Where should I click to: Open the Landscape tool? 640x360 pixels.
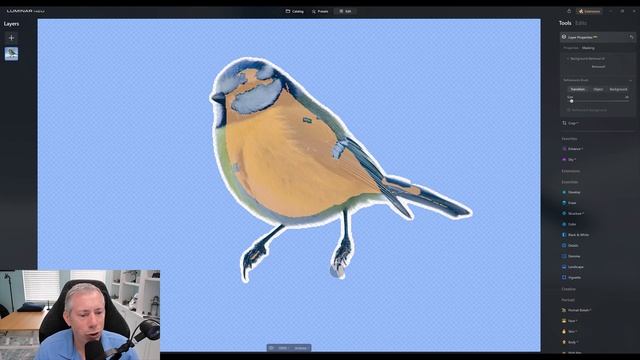[x=573, y=267]
